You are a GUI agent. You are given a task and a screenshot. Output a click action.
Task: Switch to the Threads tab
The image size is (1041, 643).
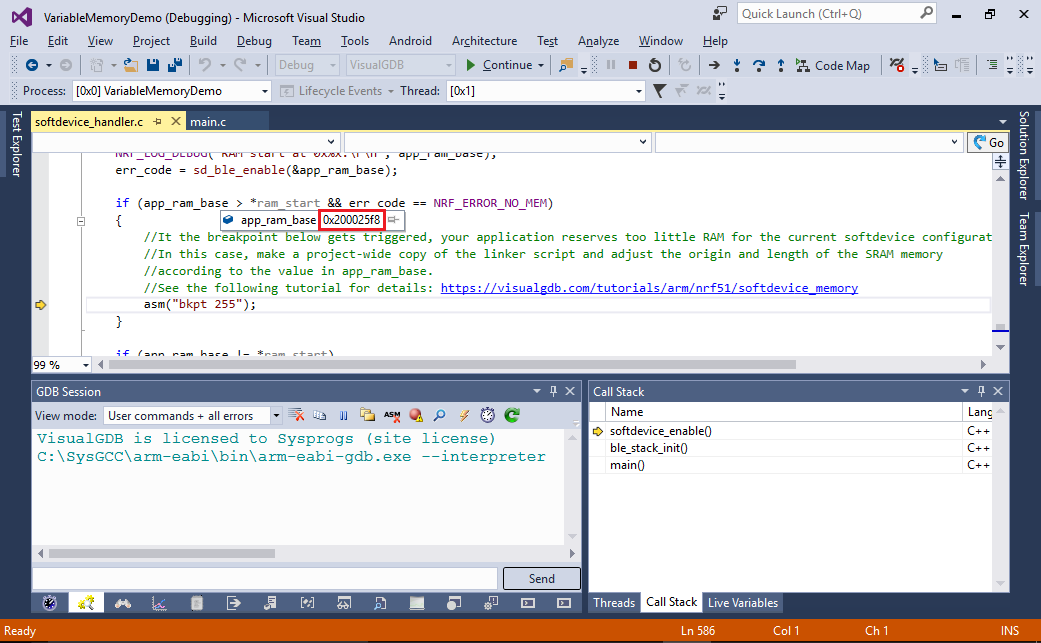click(x=614, y=603)
